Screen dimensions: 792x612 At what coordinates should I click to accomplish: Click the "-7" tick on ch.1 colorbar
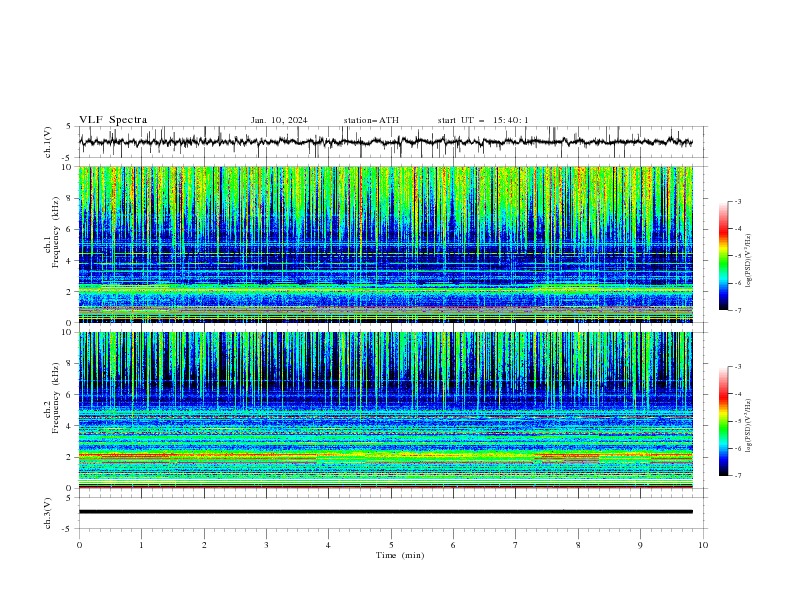pos(737,310)
